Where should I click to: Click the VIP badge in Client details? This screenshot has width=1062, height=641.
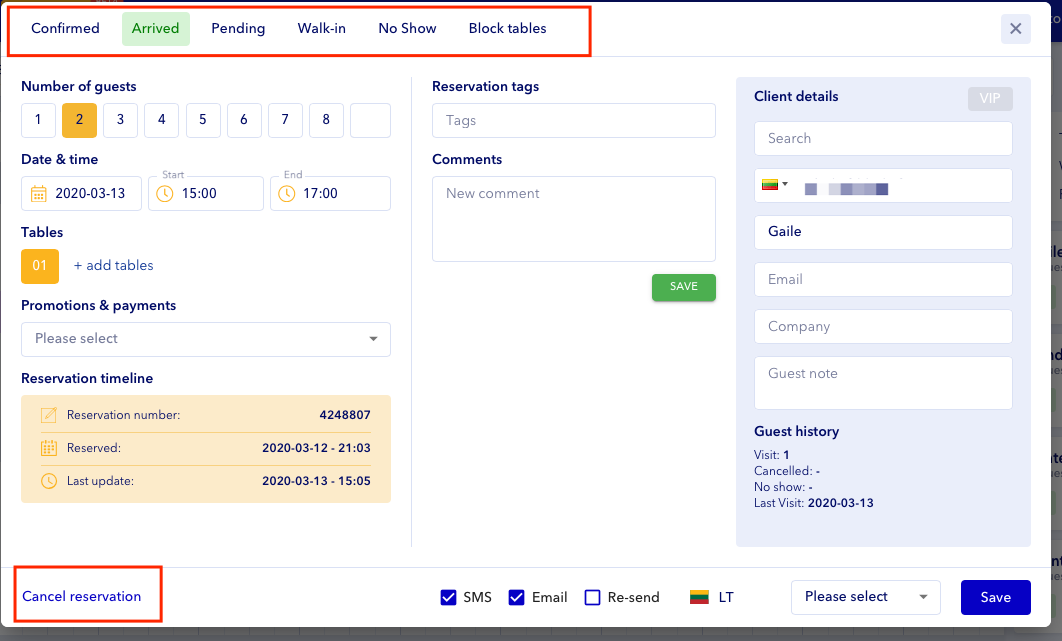point(989,99)
